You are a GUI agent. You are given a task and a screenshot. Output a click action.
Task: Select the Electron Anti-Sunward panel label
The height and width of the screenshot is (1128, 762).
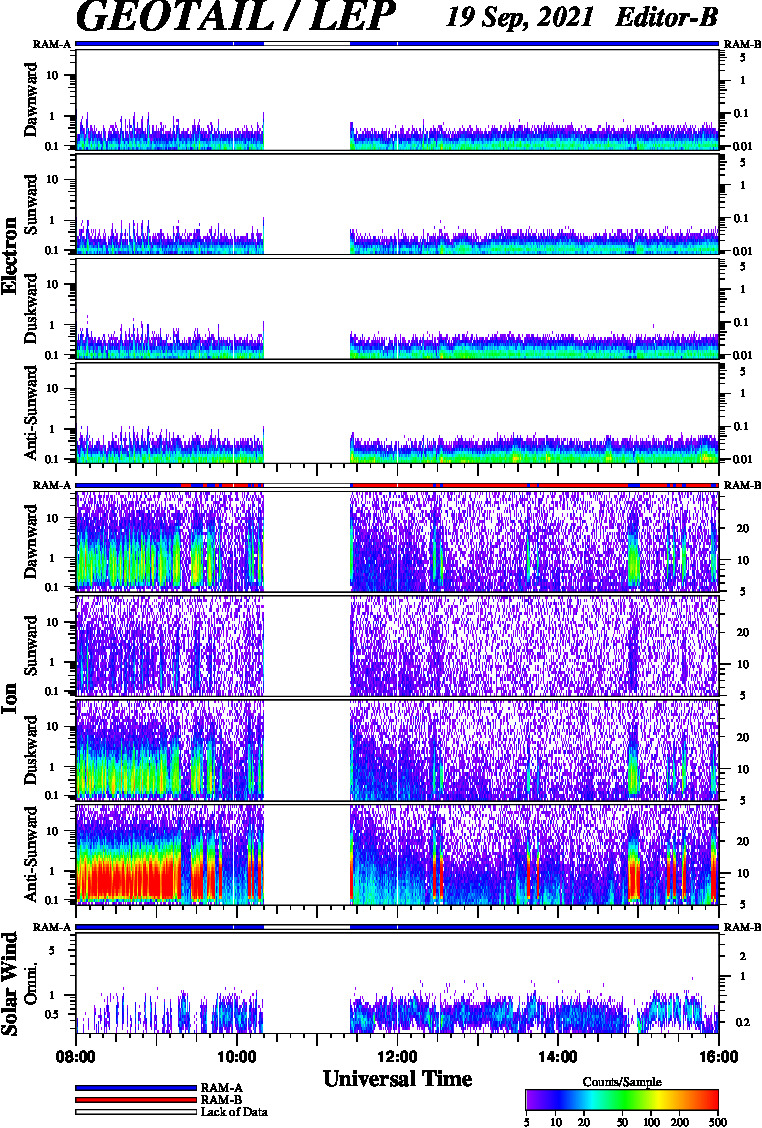(x=32, y=412)
